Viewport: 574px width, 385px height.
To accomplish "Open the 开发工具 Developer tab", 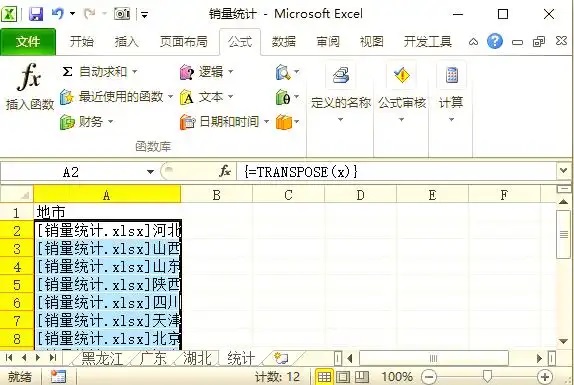I will point(428,41).
